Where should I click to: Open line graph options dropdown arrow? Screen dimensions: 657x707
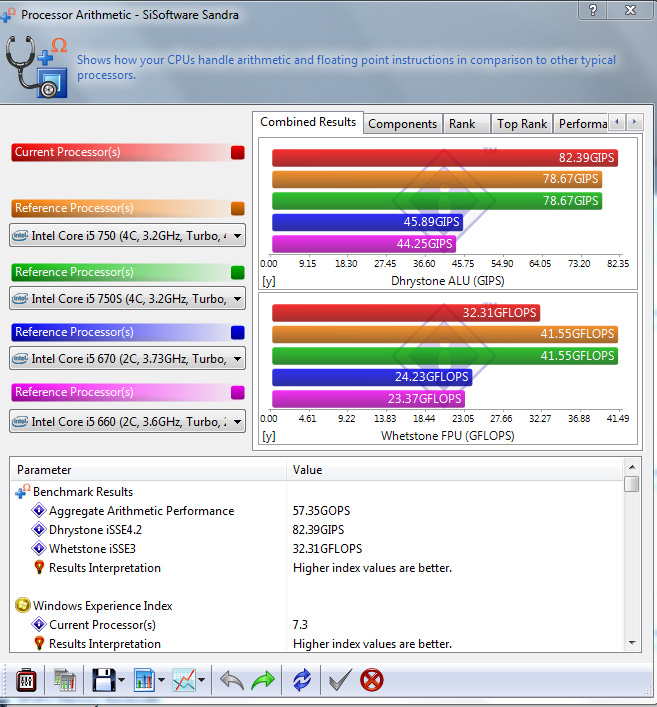202,680
